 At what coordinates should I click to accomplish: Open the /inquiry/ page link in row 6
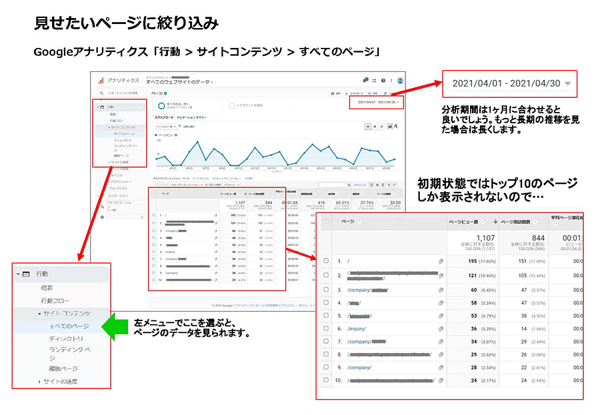(x=357, y=329)
